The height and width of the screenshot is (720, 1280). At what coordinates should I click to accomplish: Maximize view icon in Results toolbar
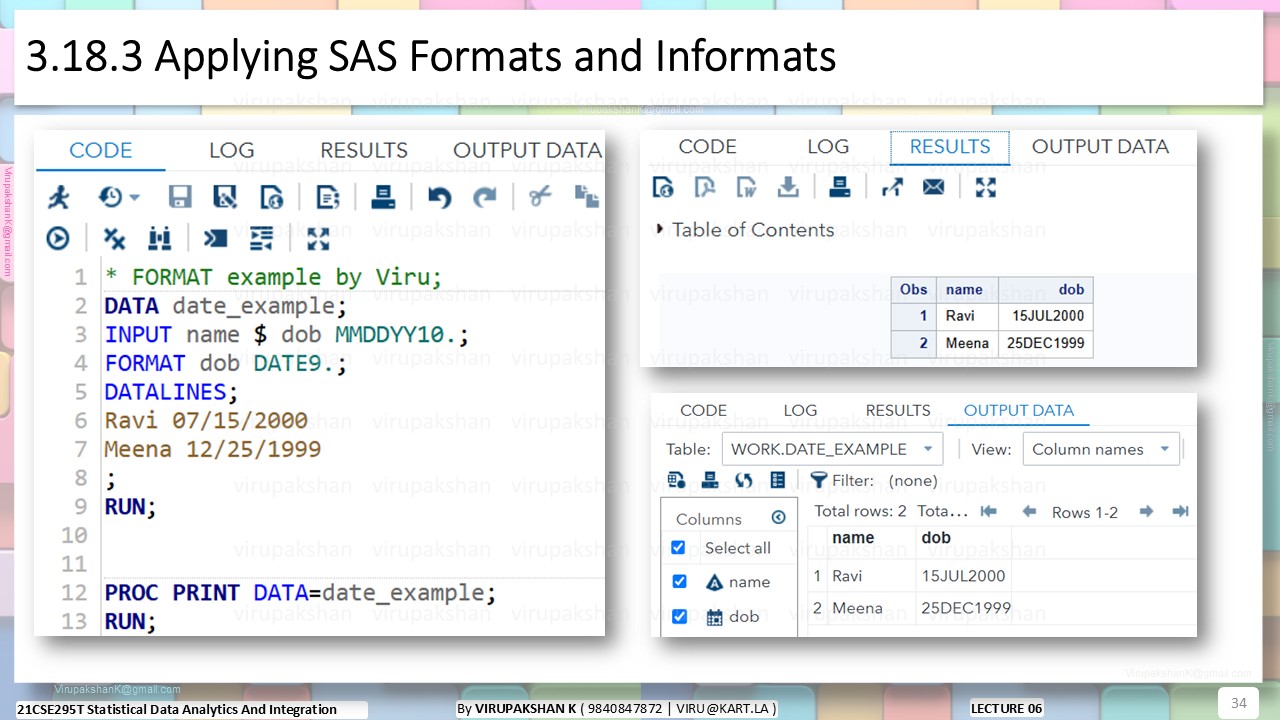pos(986,187)
